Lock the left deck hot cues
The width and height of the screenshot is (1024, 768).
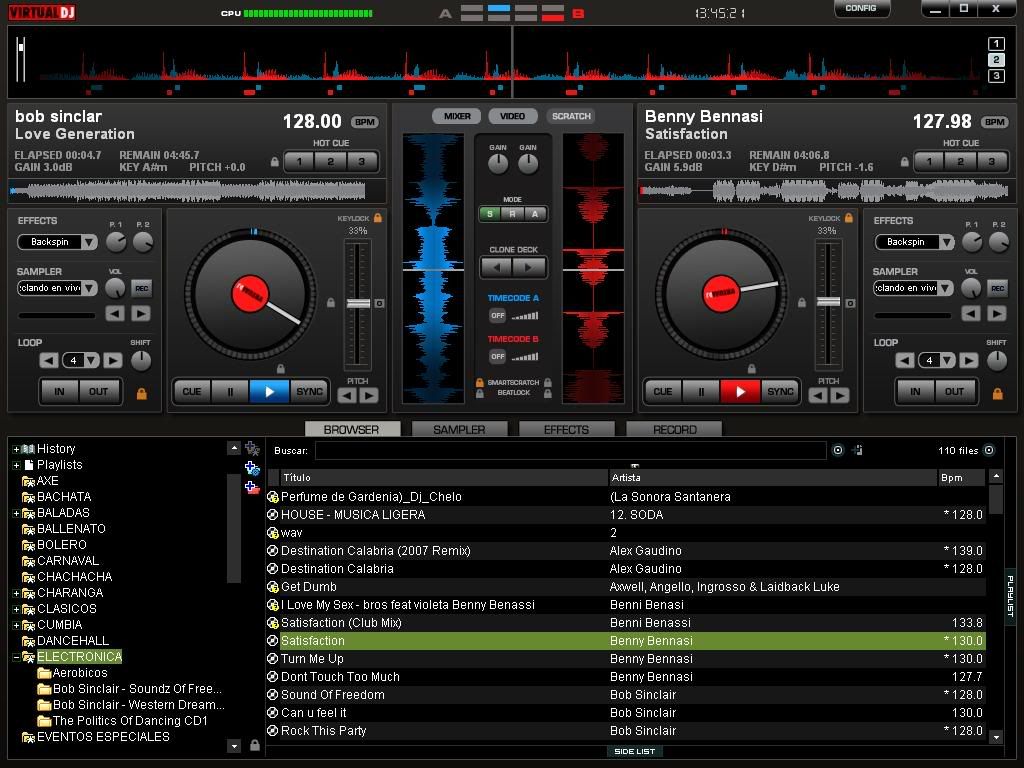pyautogui.click(x=275, y=161)
